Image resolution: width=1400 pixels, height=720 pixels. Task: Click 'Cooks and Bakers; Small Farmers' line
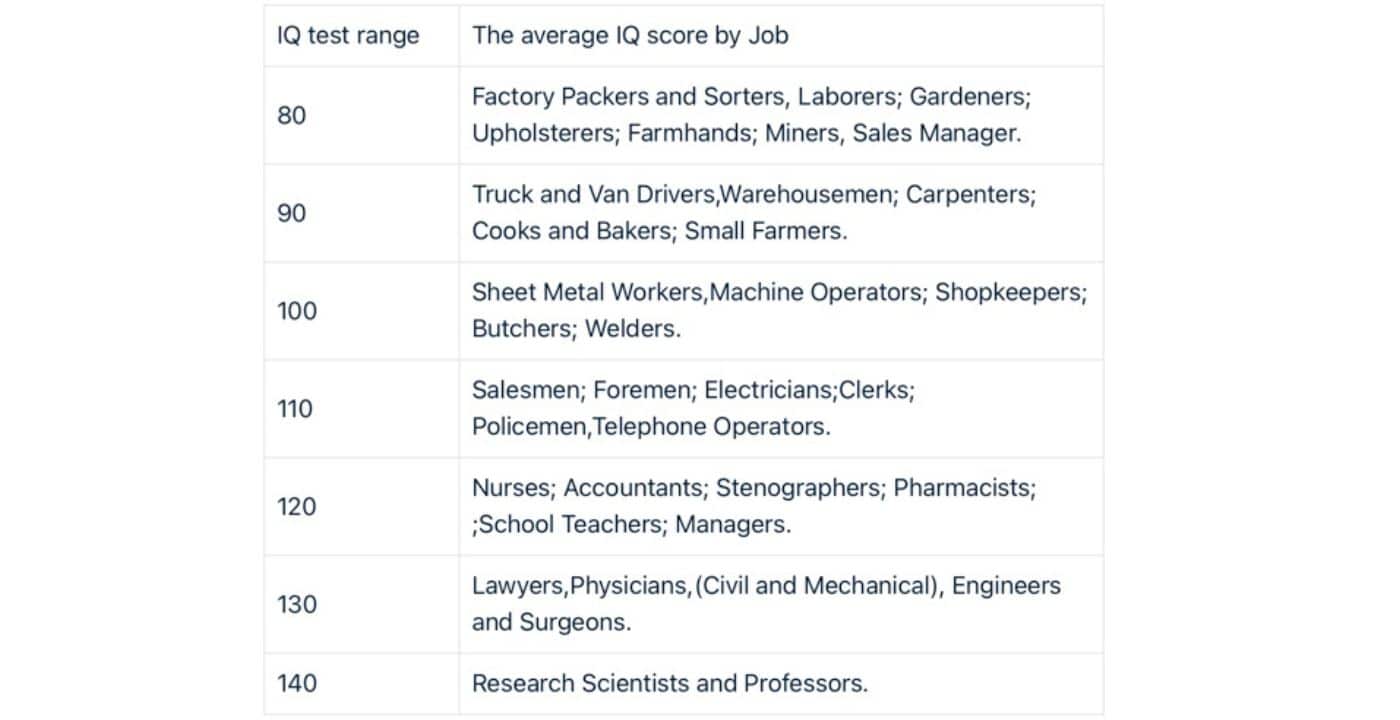point(657,231)
